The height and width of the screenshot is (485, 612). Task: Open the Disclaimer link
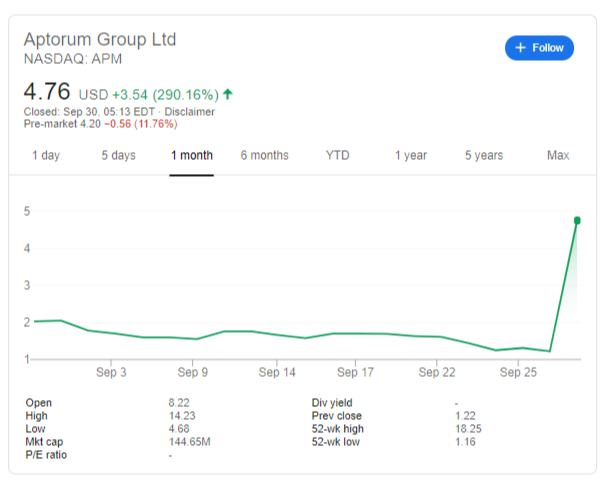tap(189, 112)
